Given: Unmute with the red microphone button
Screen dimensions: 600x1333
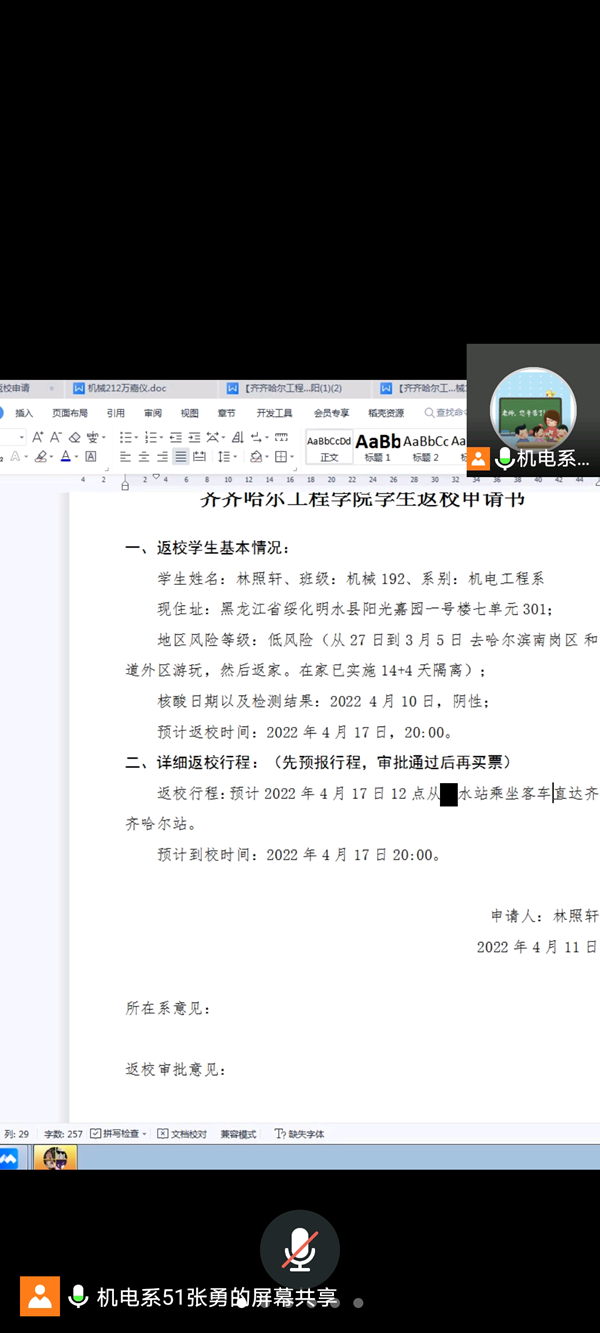Looking at the screenshot, I should [299, 1250].
